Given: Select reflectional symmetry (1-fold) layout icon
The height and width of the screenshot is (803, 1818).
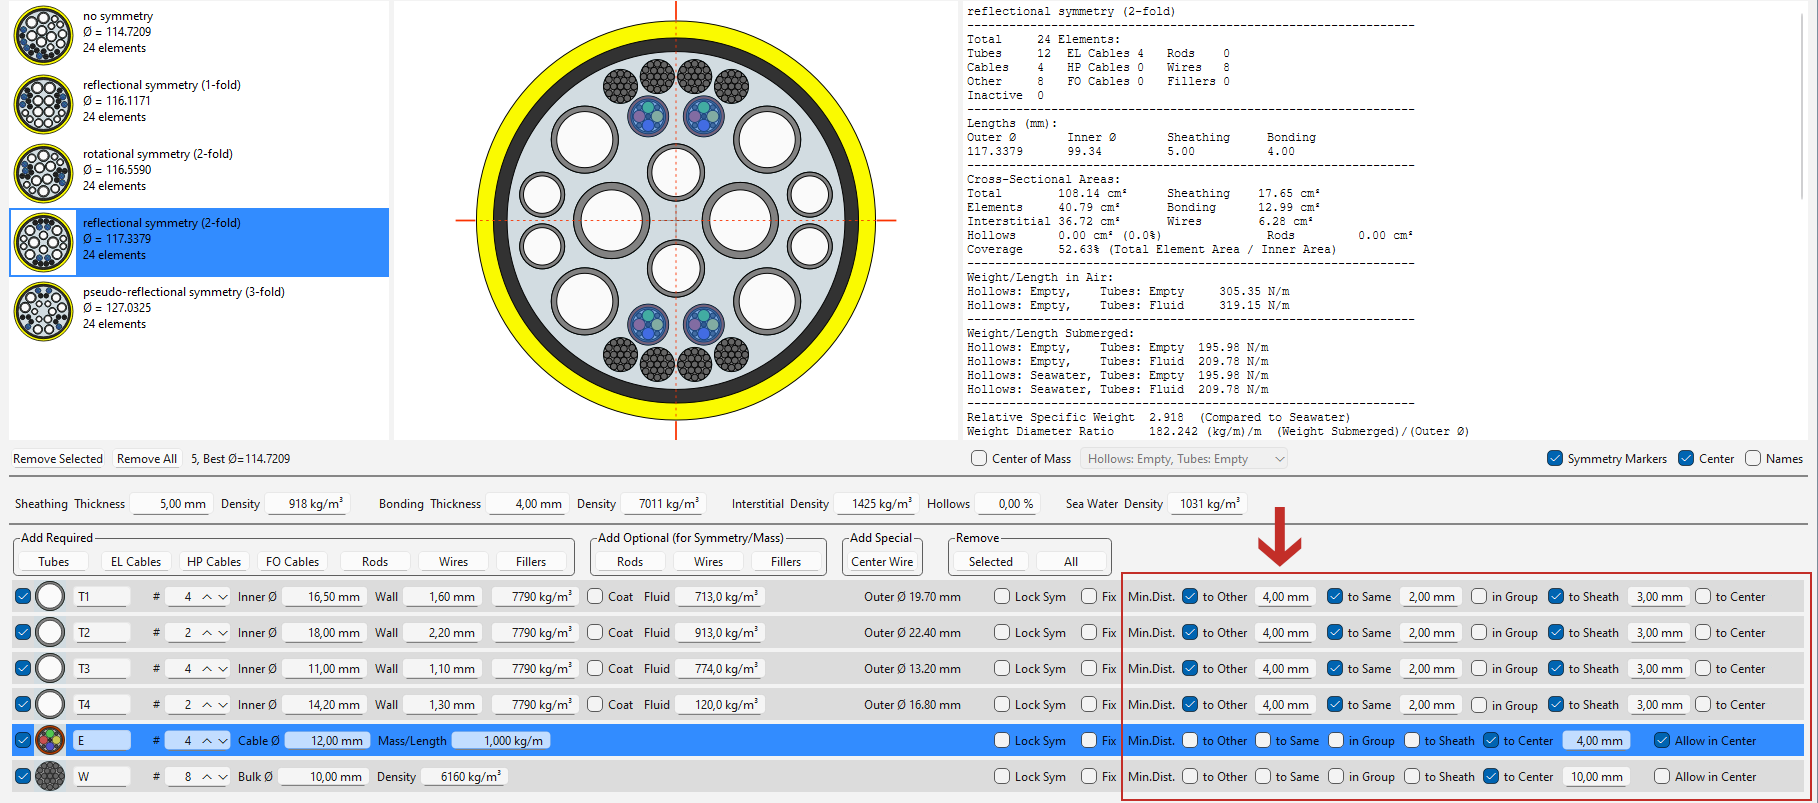Looking at the screenshot, I should point(44,104).
